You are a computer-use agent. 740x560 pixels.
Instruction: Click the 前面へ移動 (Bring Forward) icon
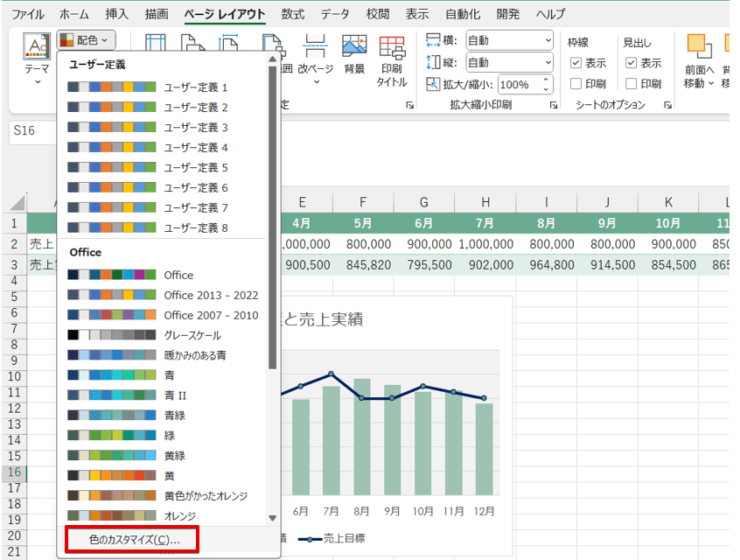pyautogui.click(x=698, y=48)
